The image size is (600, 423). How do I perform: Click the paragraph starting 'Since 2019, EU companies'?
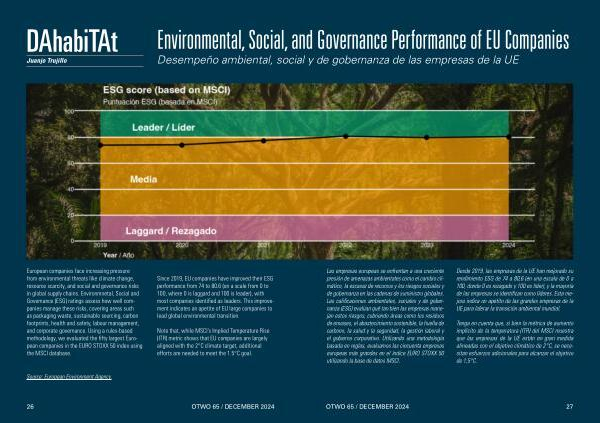(215, 297)
